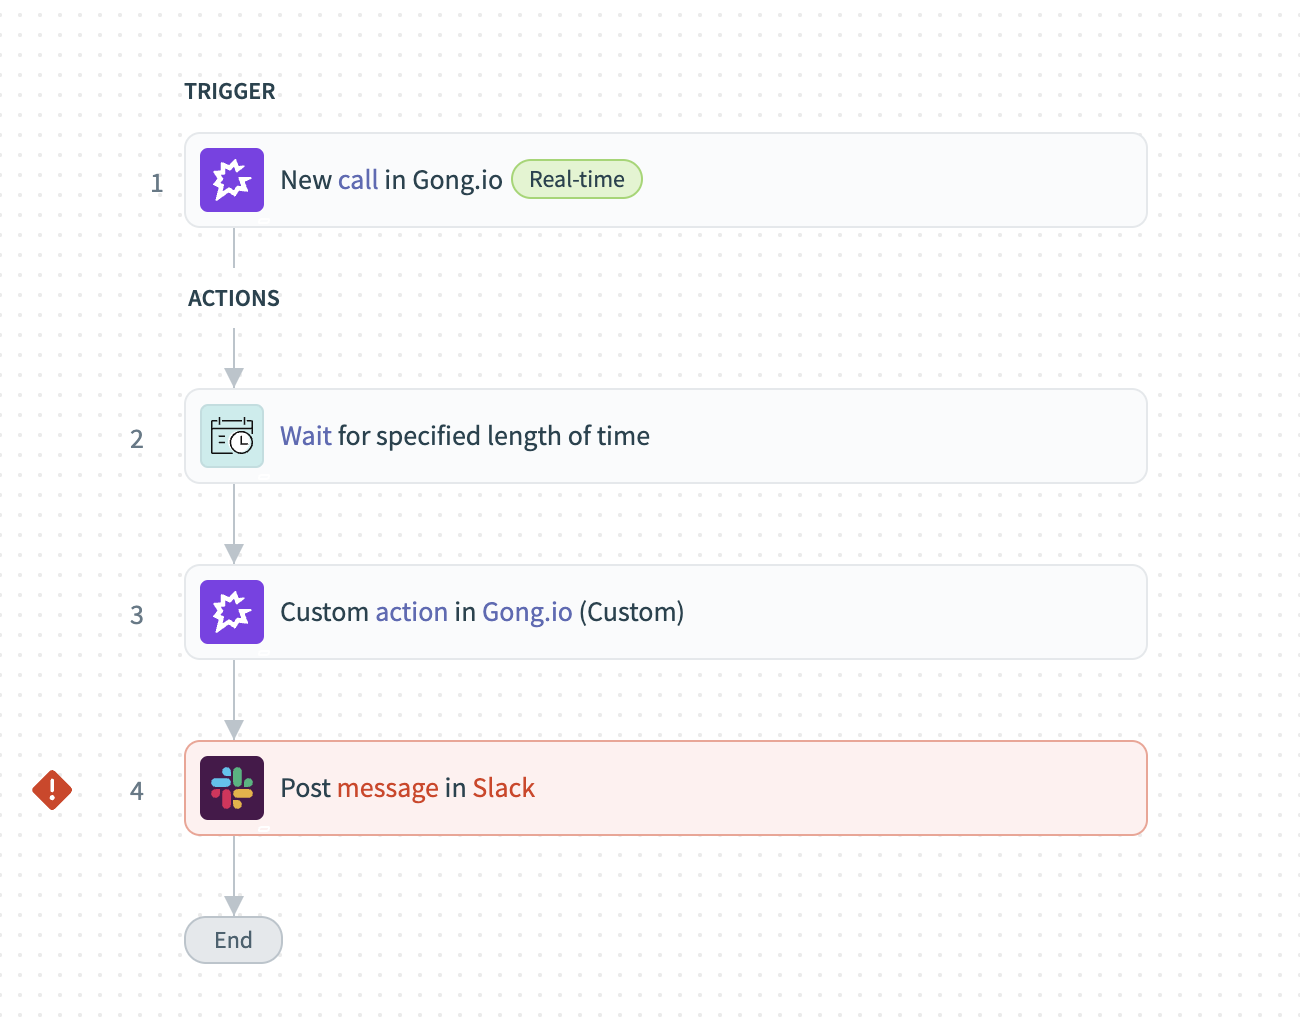Select step number 2 label

pos(137,439)
